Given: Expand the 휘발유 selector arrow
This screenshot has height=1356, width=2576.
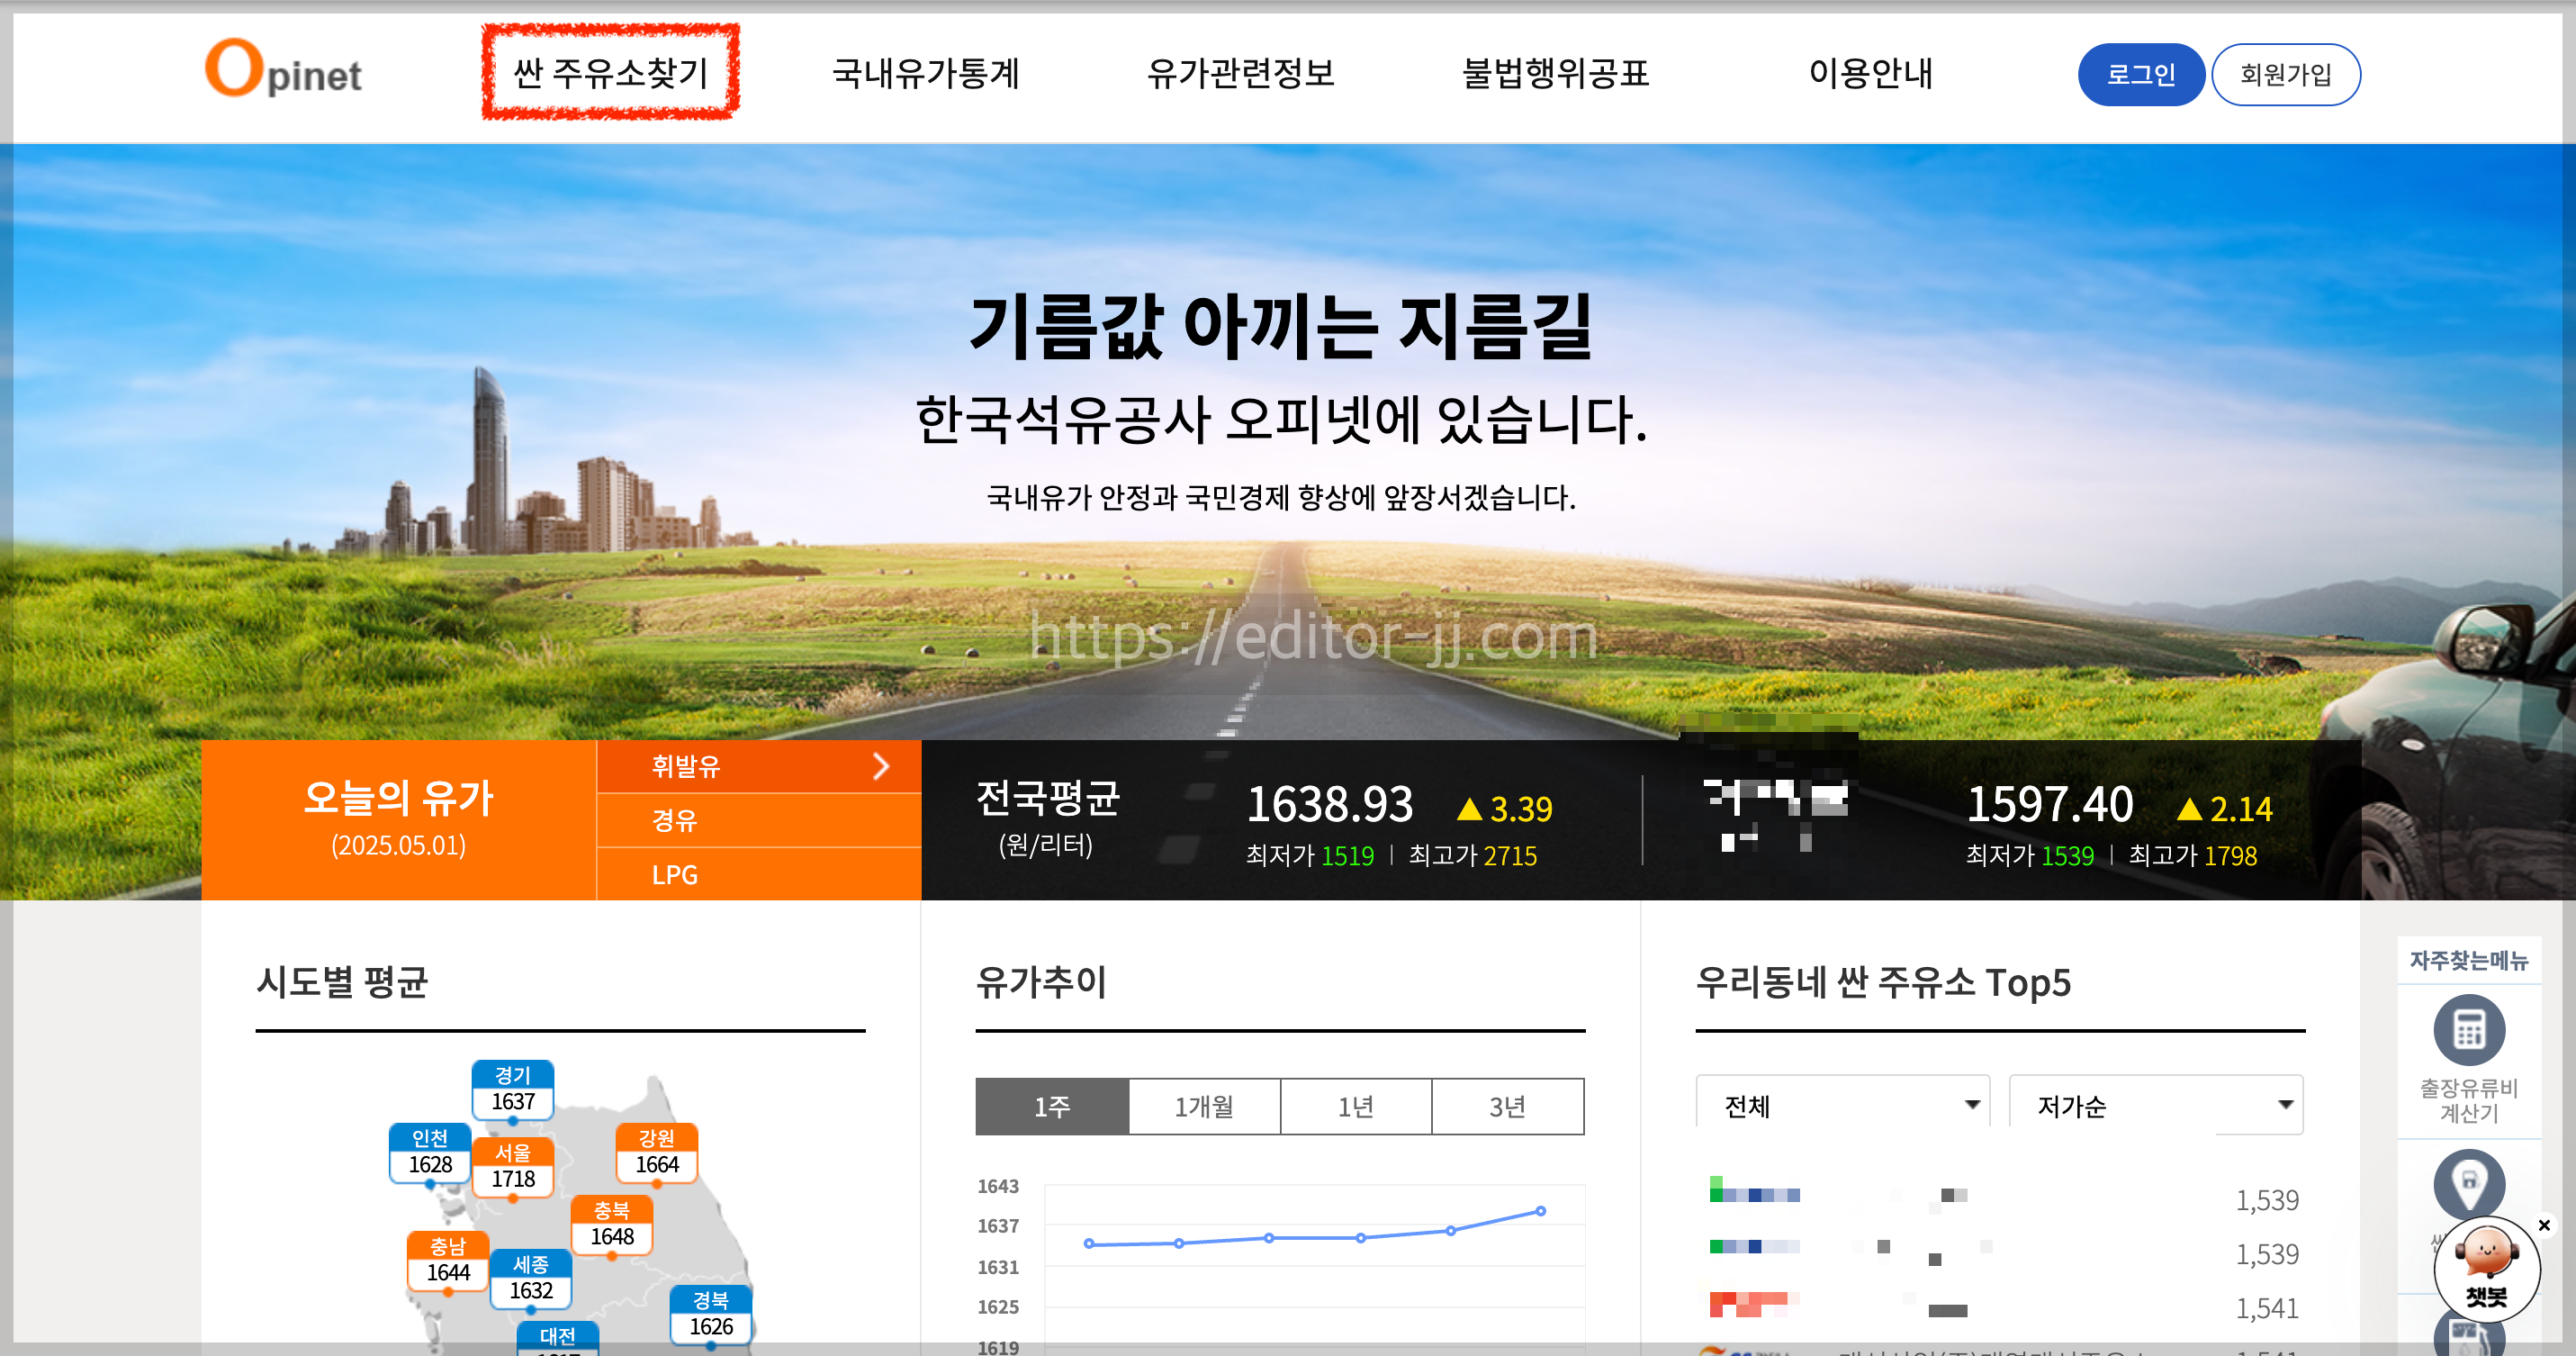Looking at the screenshot, I should point(881,766).
